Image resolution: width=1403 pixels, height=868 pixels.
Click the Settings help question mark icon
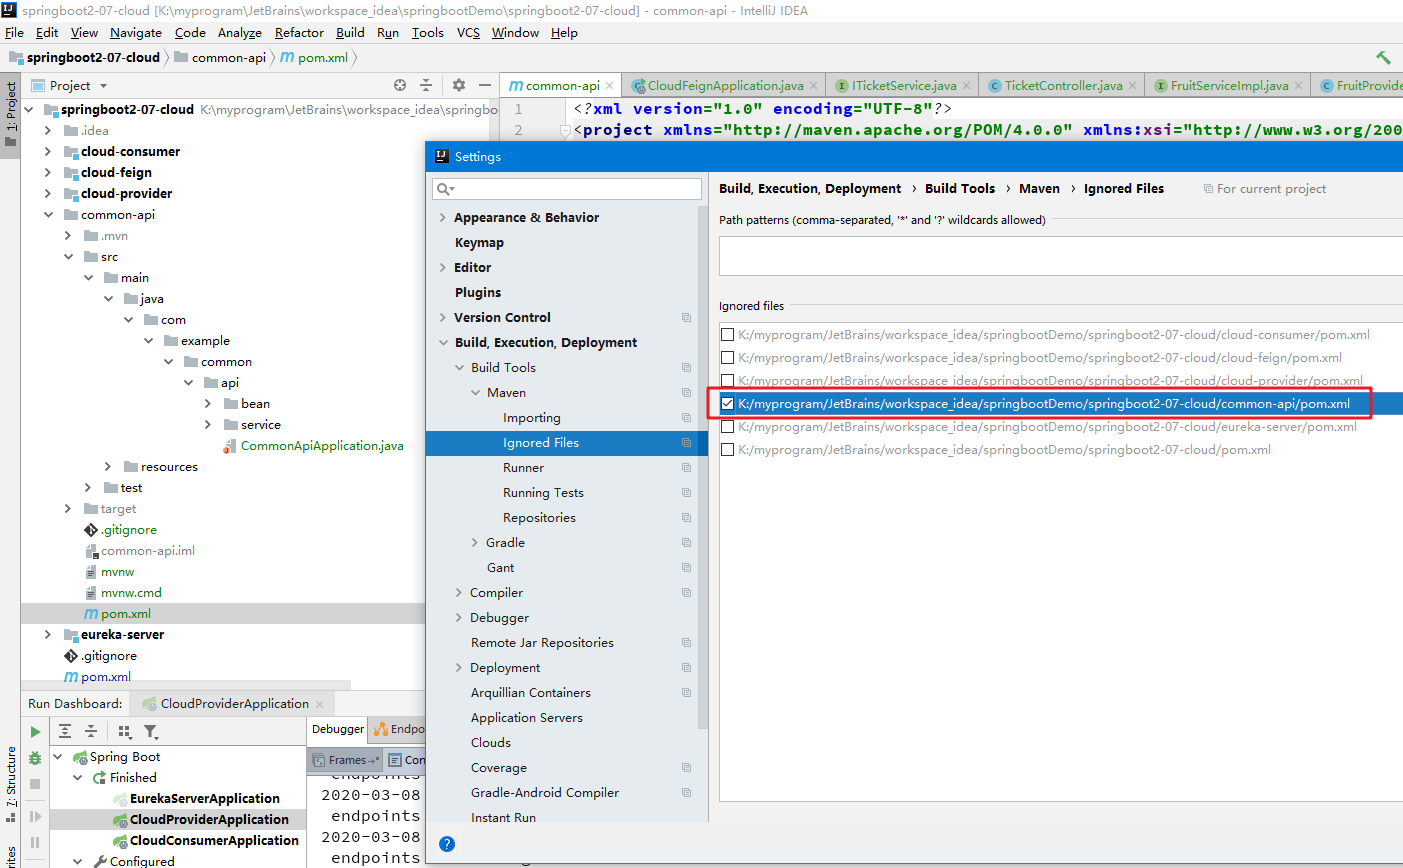click(447, 844)
